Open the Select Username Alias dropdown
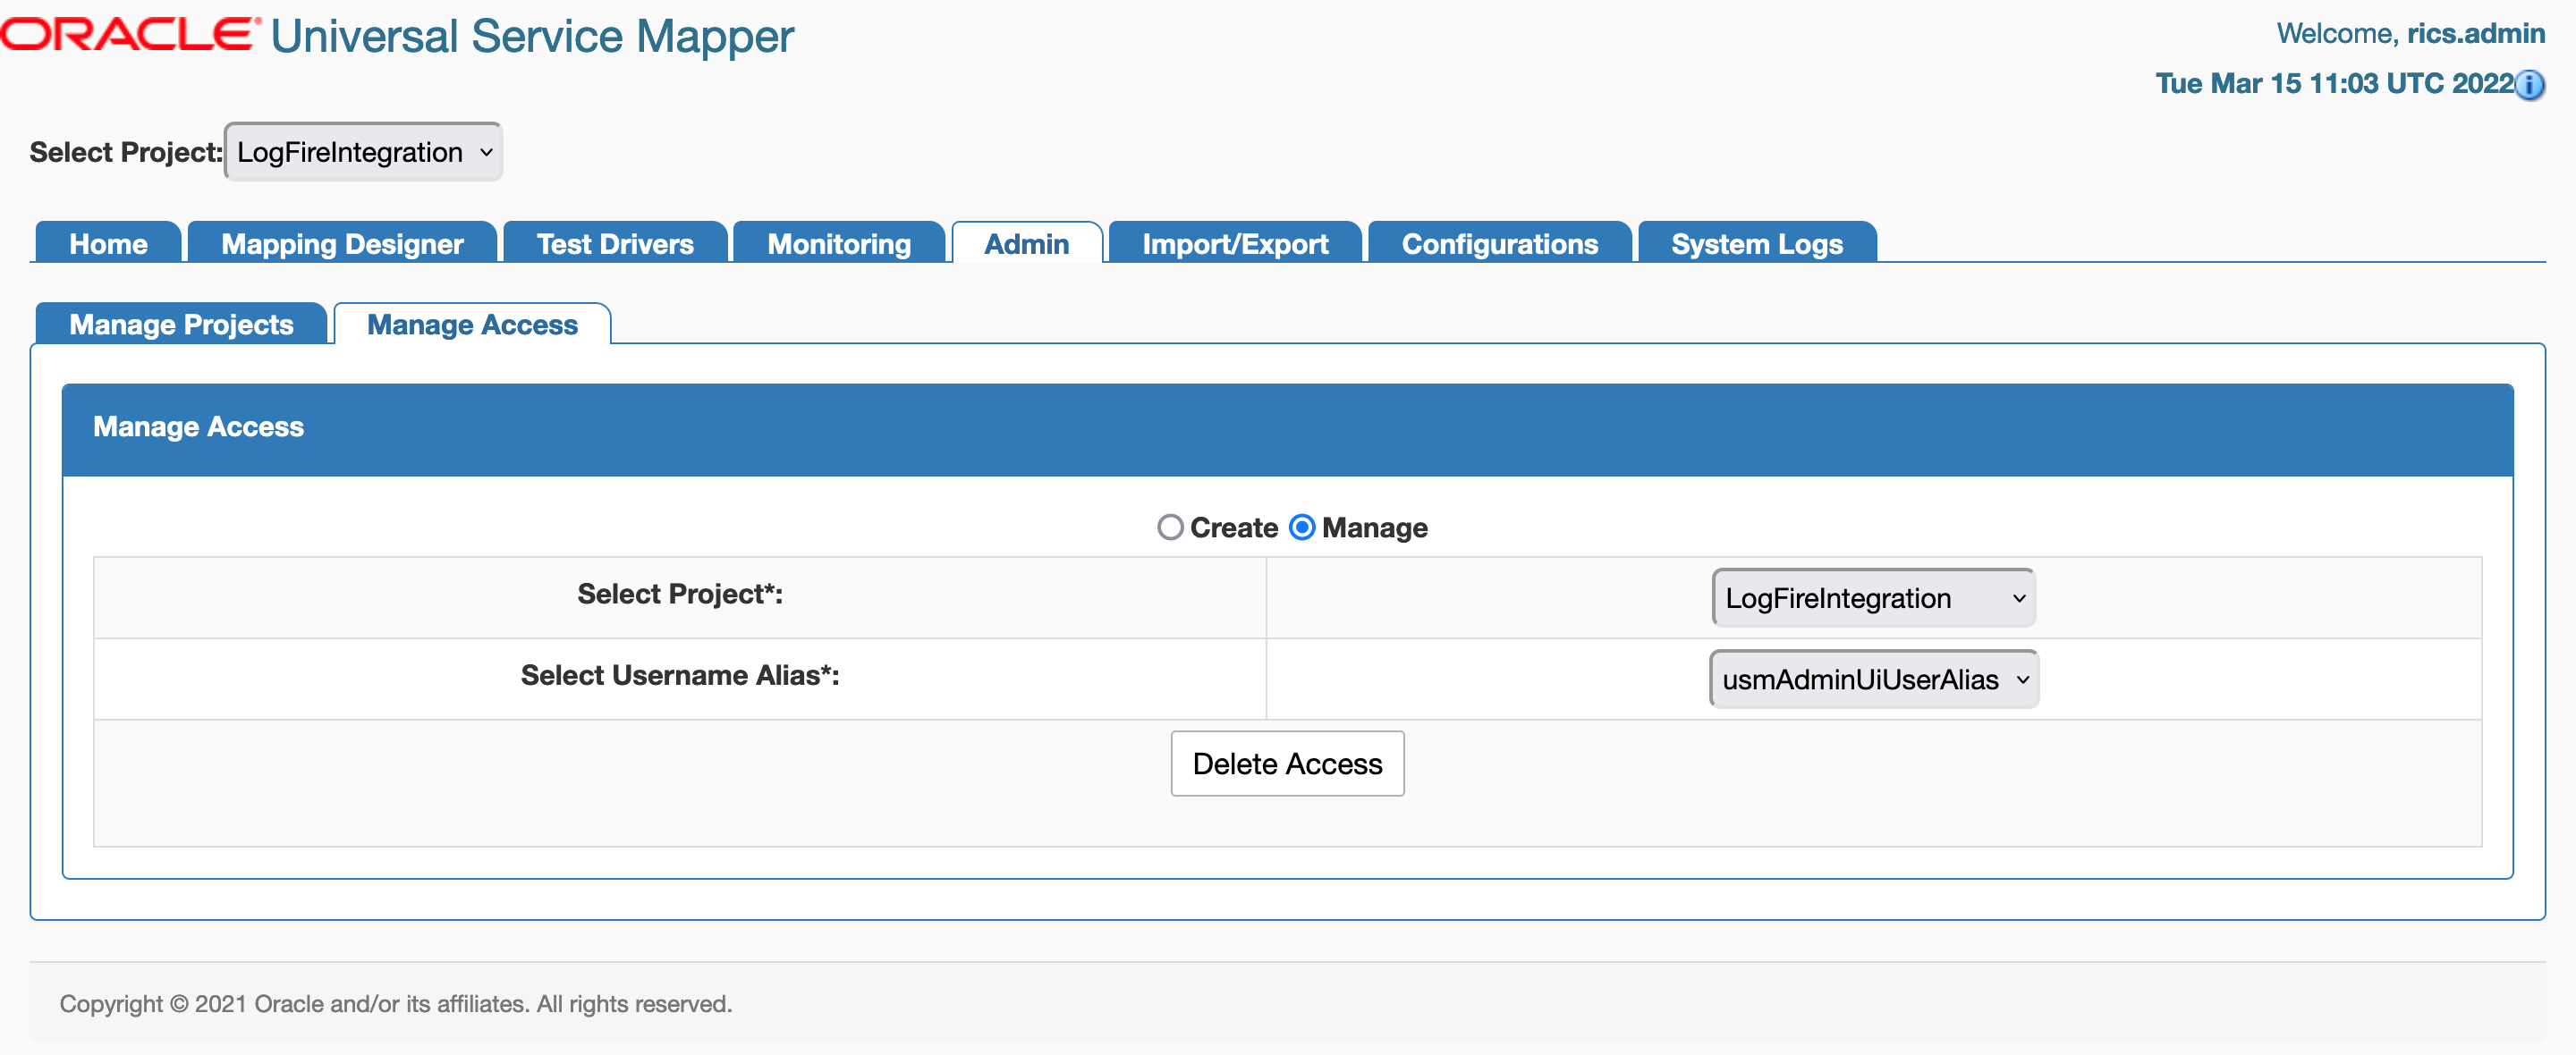 [1872, 679]
